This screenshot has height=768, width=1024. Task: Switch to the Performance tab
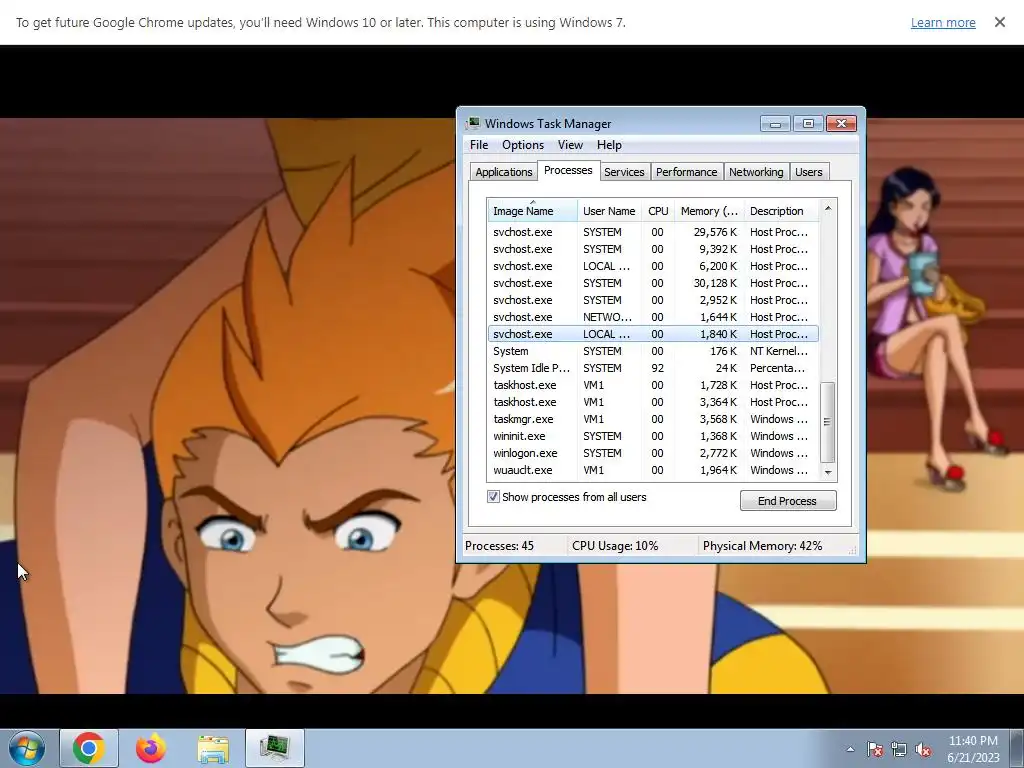[686, 172]
